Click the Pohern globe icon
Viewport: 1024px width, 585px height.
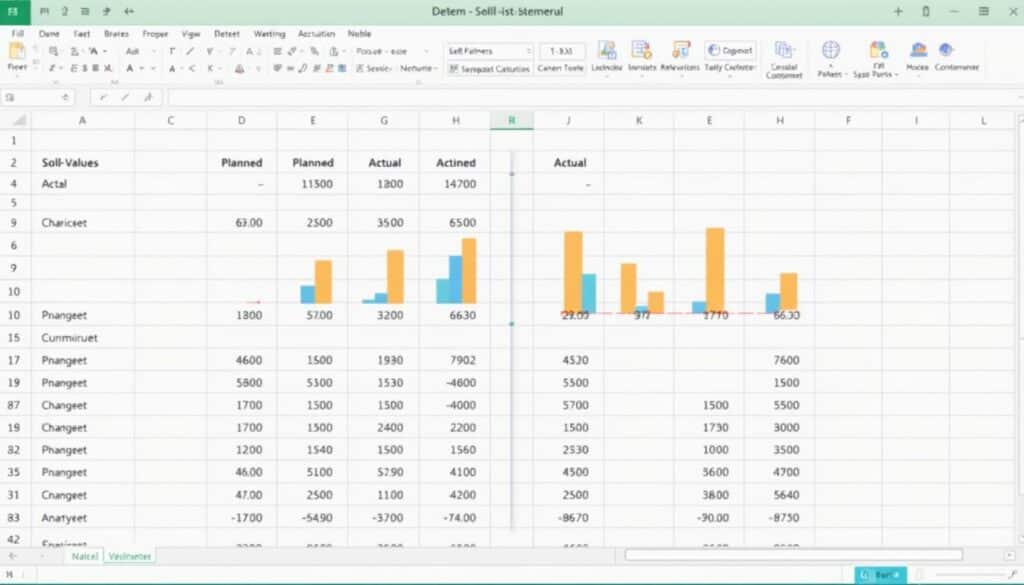831,50
